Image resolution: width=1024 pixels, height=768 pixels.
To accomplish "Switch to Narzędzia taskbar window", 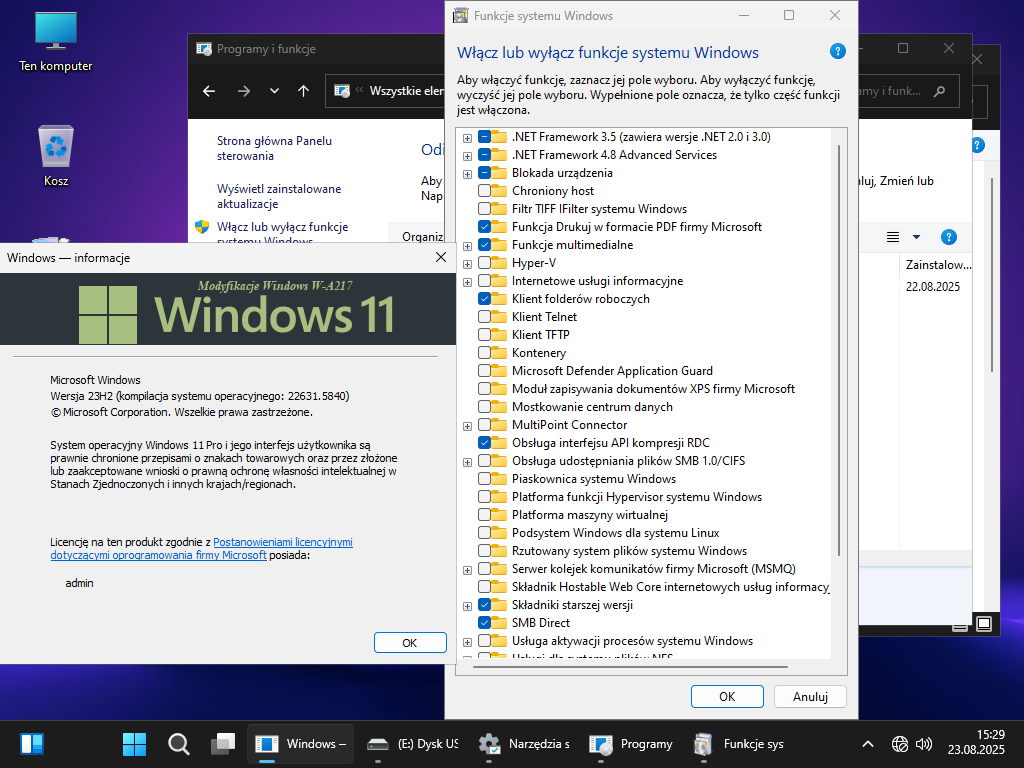I will 524,744.
